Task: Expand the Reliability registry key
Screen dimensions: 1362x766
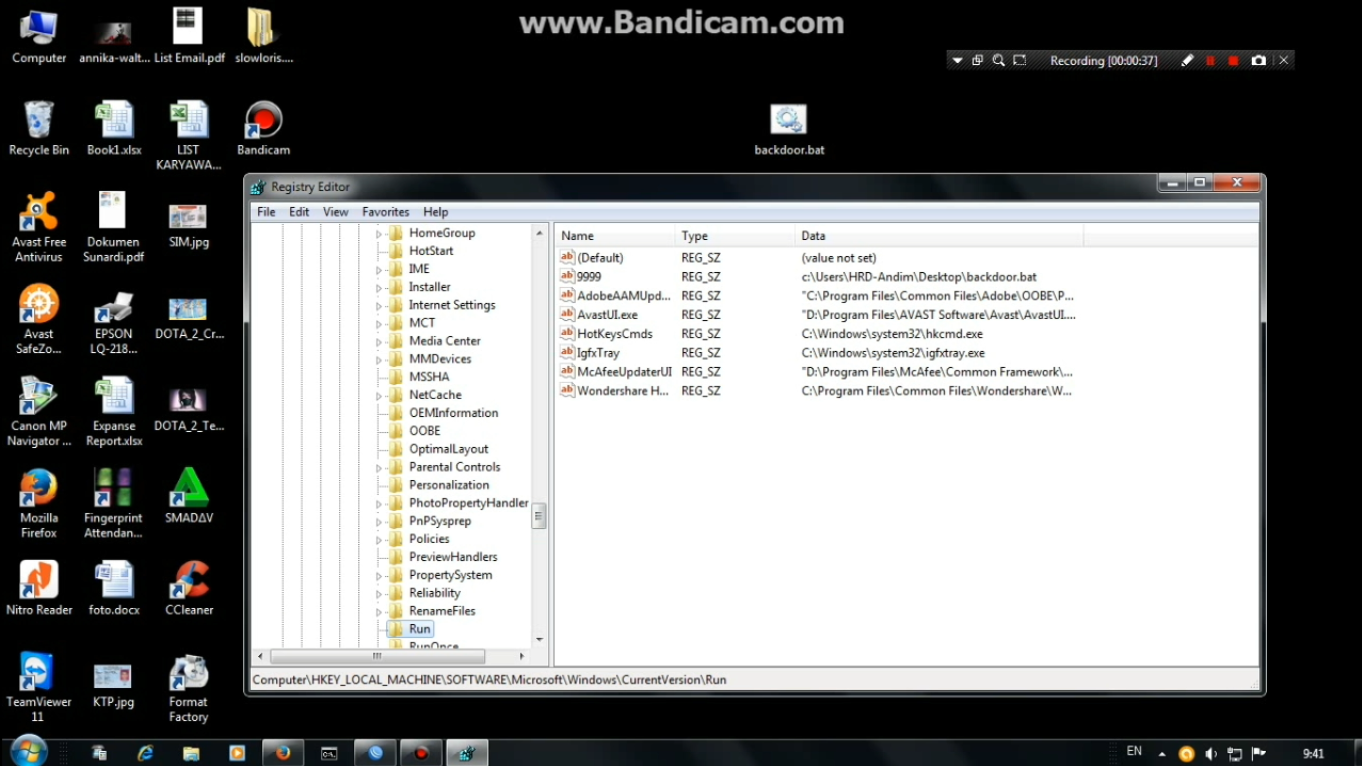Action: (379, 594)
